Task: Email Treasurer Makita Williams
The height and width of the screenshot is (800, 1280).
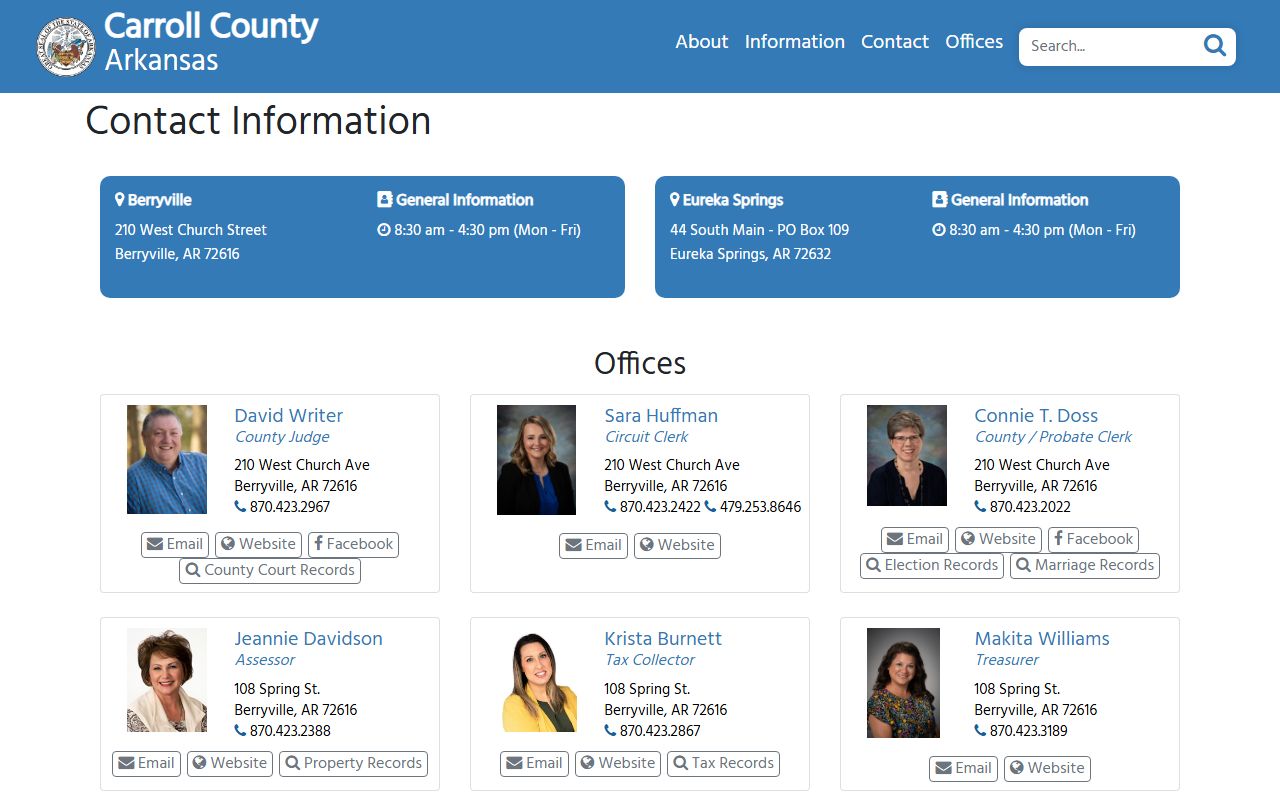Action: coord(963,769)
